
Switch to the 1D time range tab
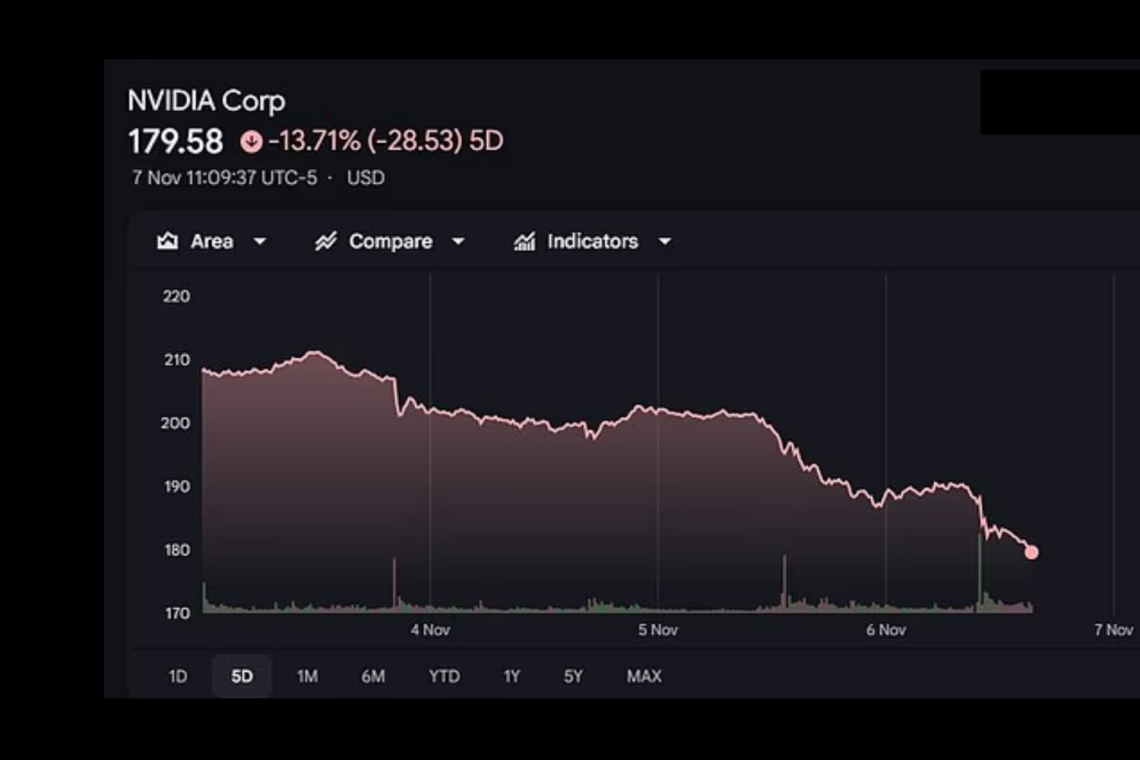point(177,676)
